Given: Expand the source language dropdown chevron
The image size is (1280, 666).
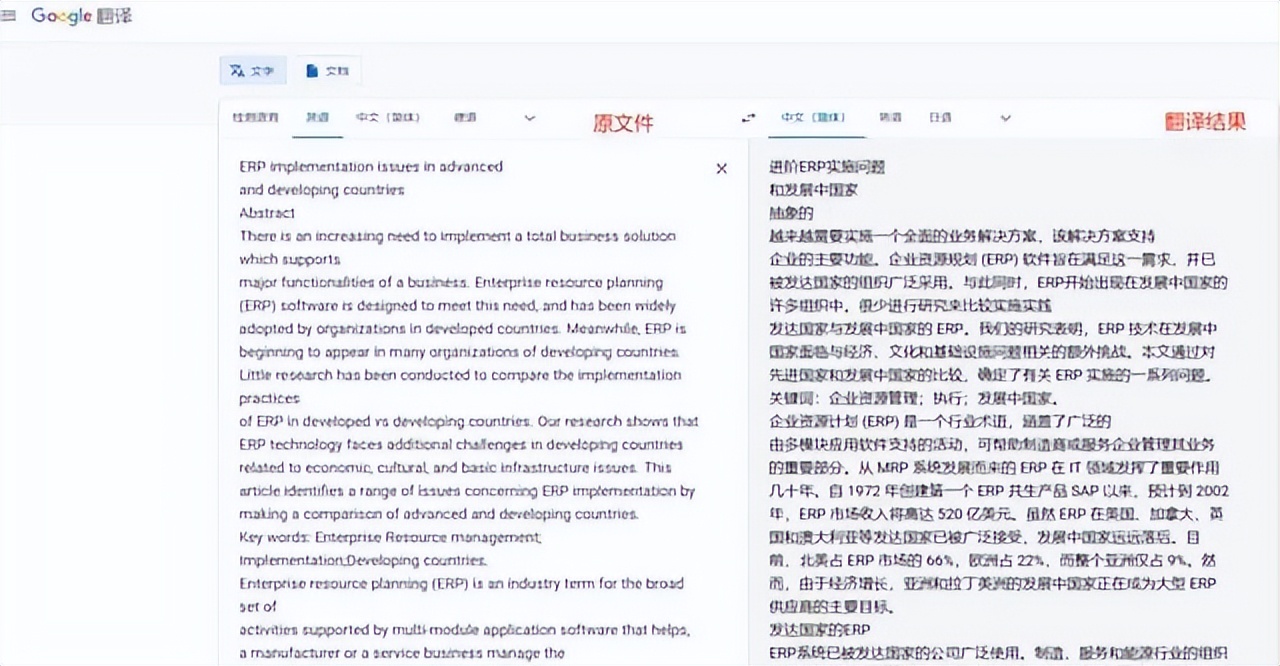Looking at the screenshot, I should [529, 117].
